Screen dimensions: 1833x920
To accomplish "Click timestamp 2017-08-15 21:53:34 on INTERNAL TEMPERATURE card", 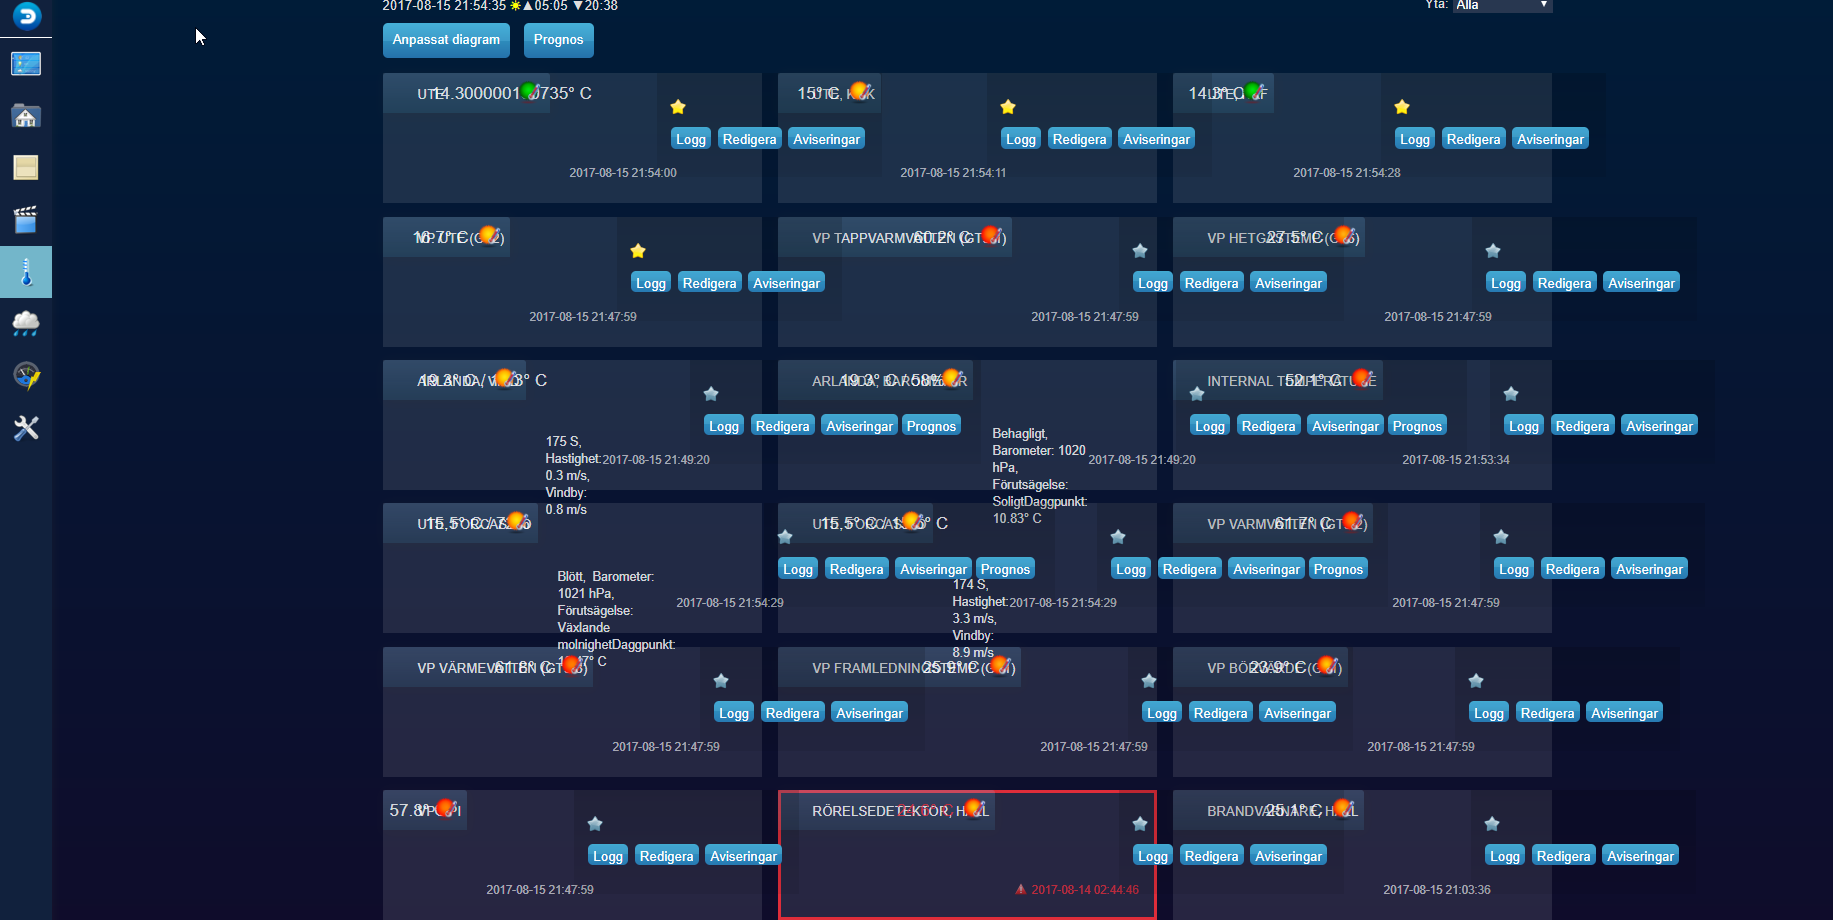I will pos(1456,459).
